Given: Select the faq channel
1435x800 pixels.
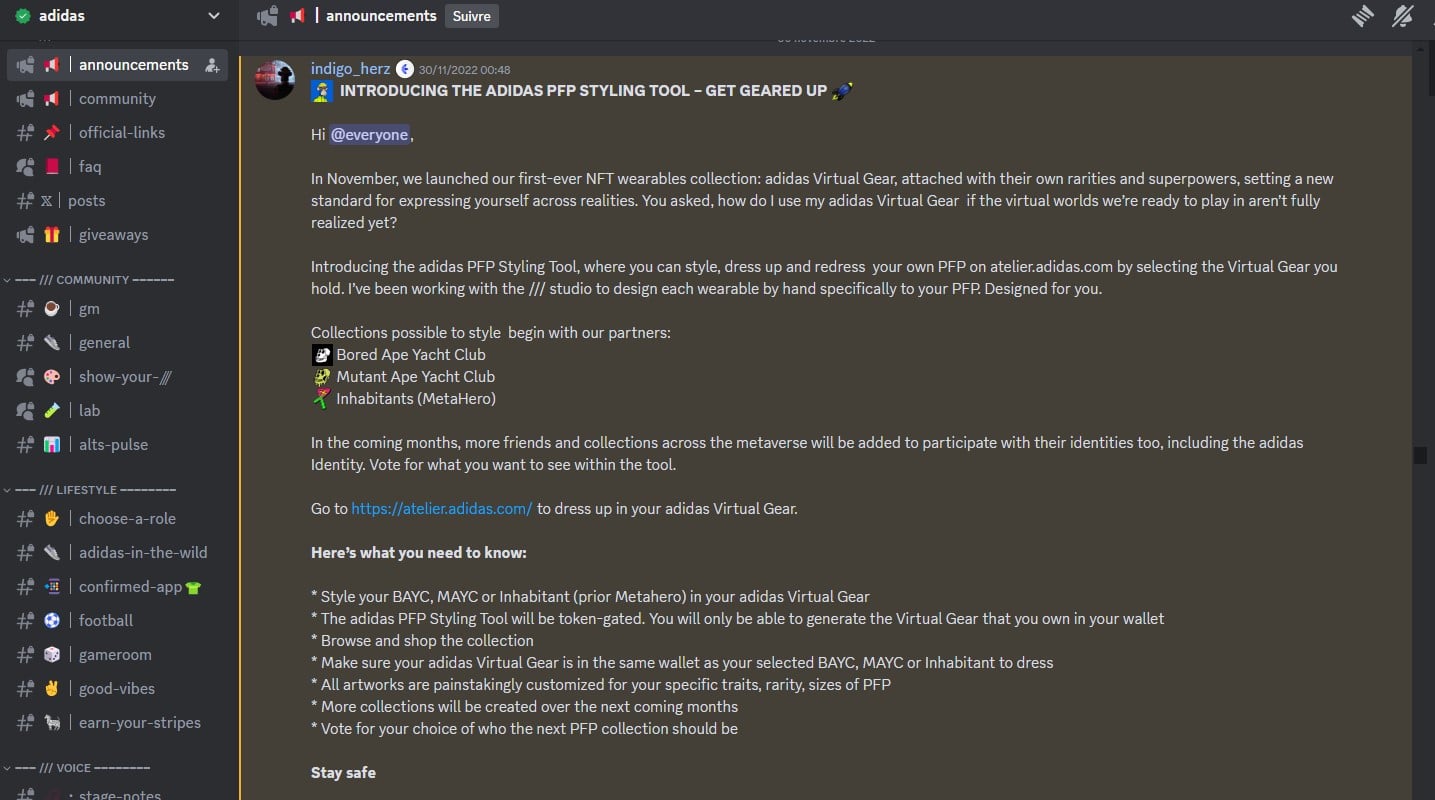Looking at the screenshot, I should tap(89, 166).
